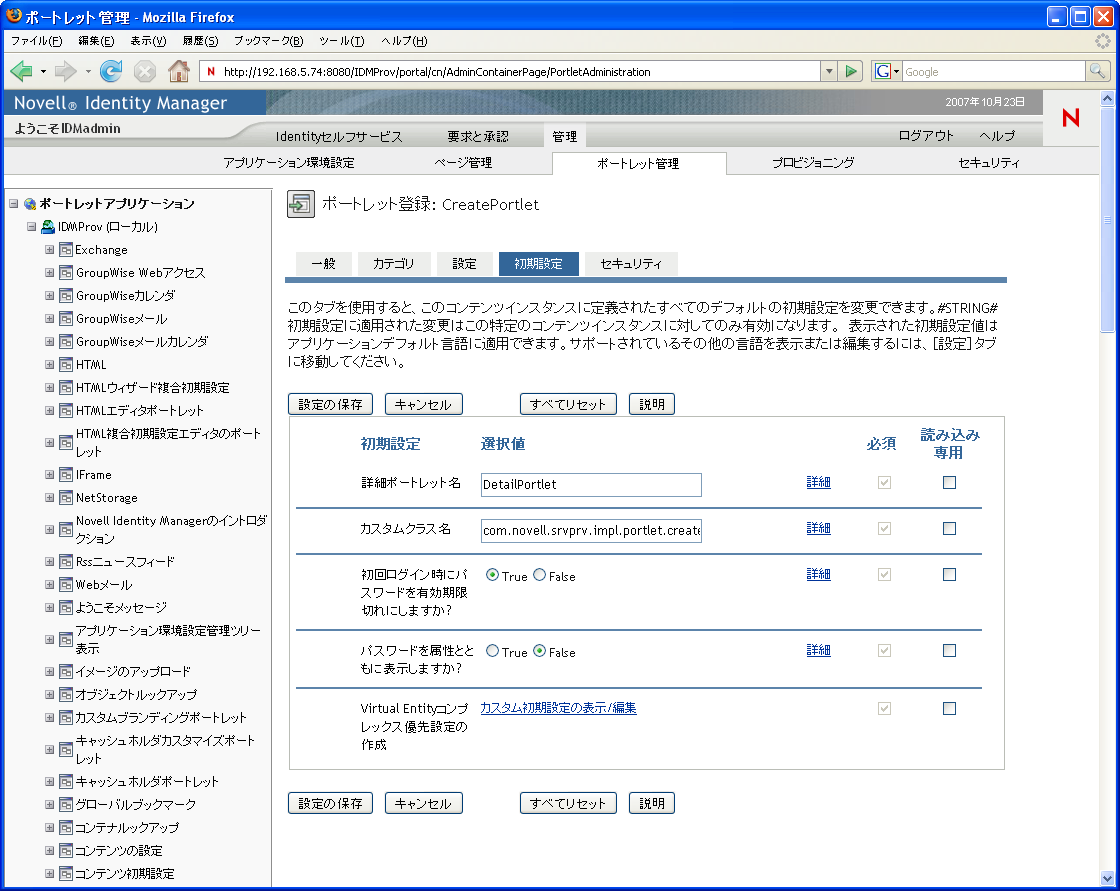Expand the GroupWise Webアクセス node

click(x=49, y=272)
